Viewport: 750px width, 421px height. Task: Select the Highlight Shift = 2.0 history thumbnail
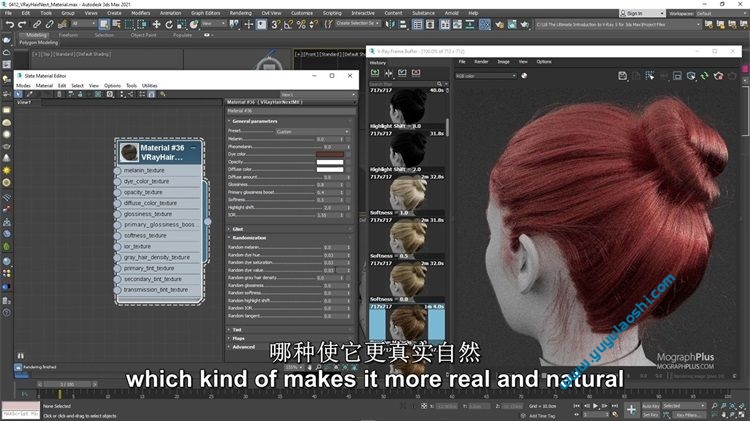point(408,153)
